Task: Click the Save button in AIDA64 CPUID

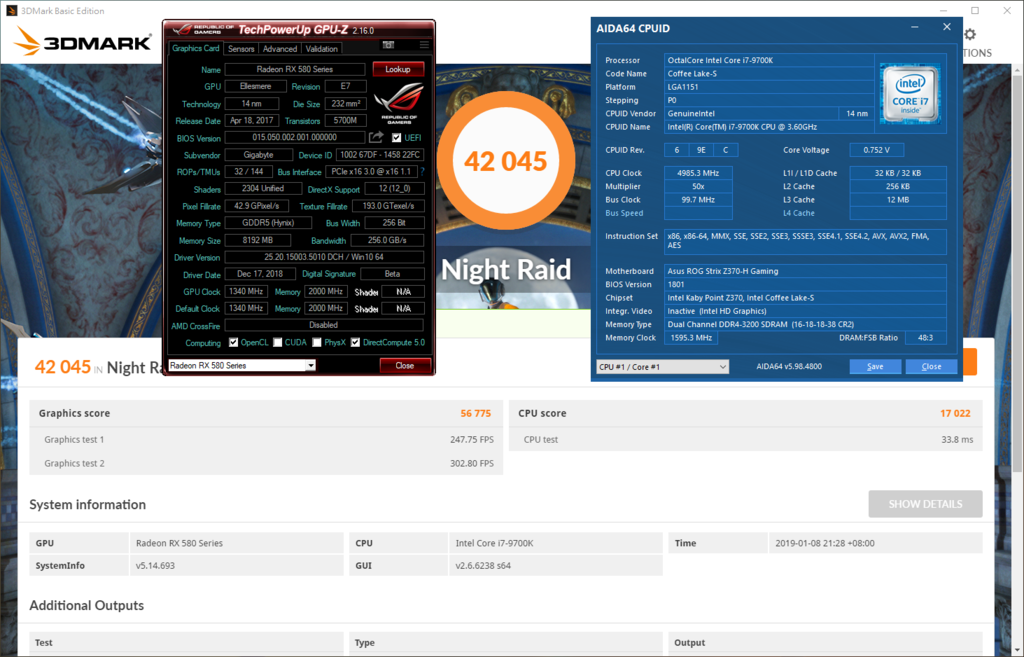Action: pyautogui.click(x=875, y=366)
